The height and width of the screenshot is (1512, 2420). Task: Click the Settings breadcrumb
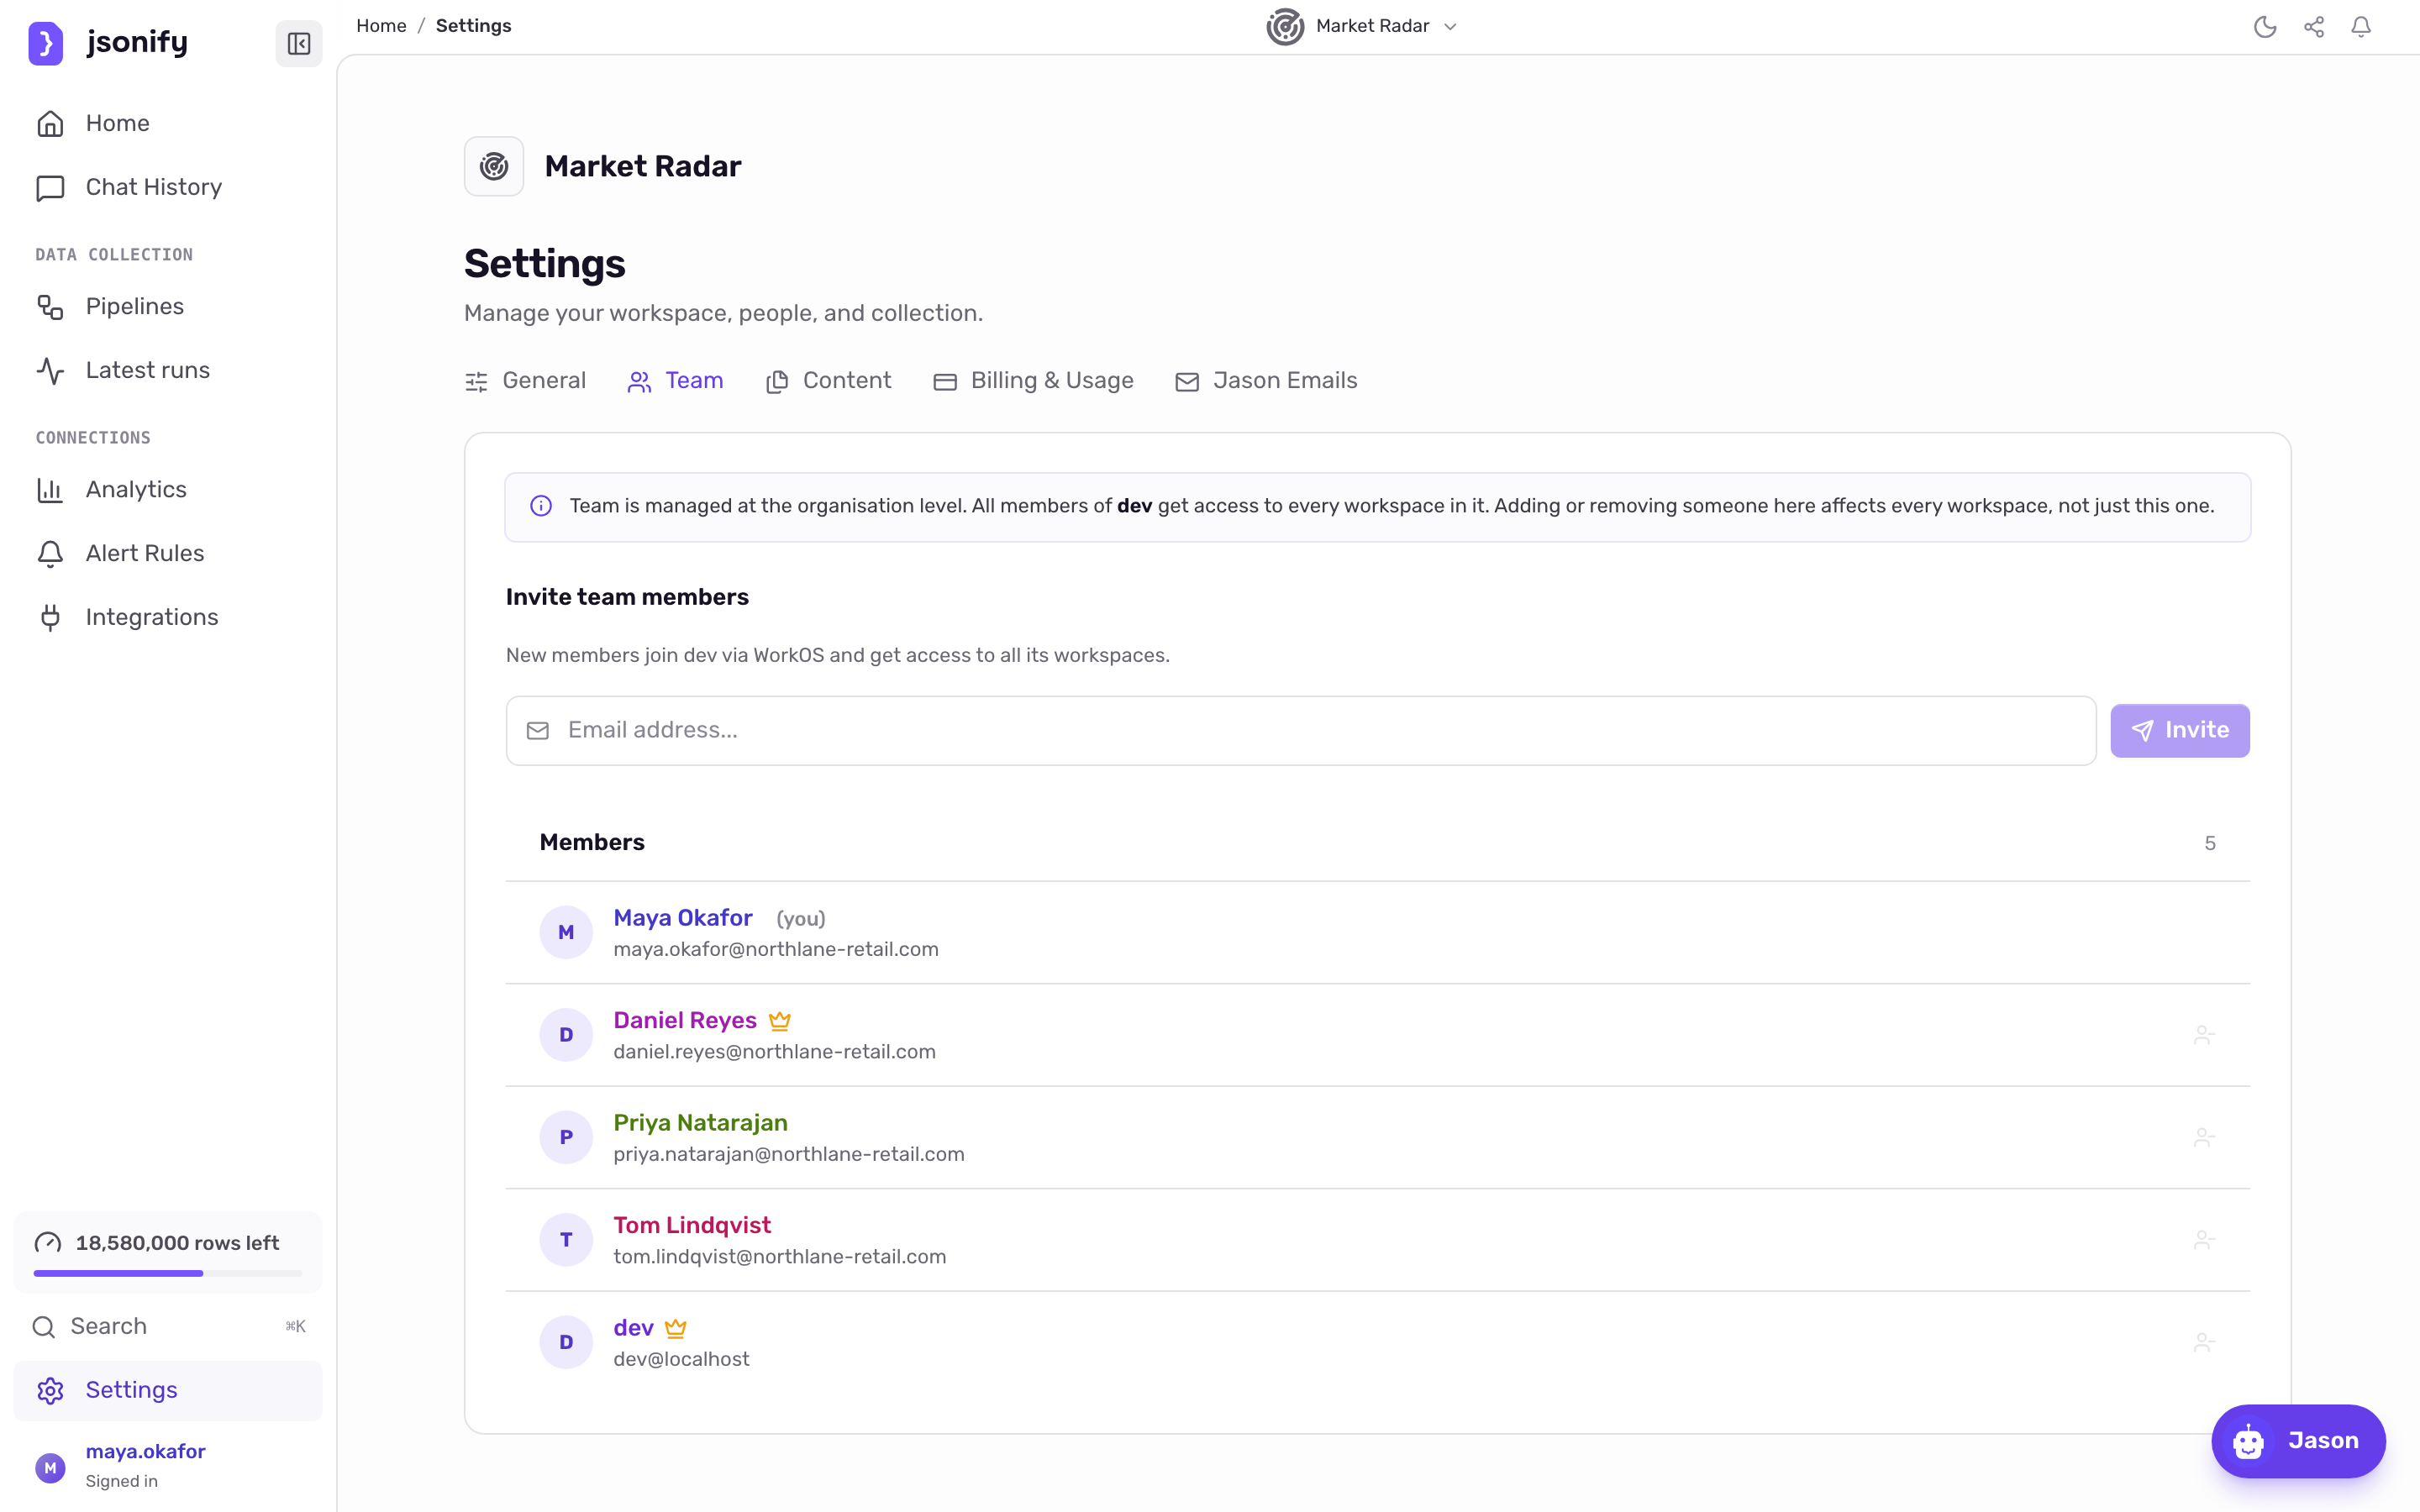click(x=473, y=26)
